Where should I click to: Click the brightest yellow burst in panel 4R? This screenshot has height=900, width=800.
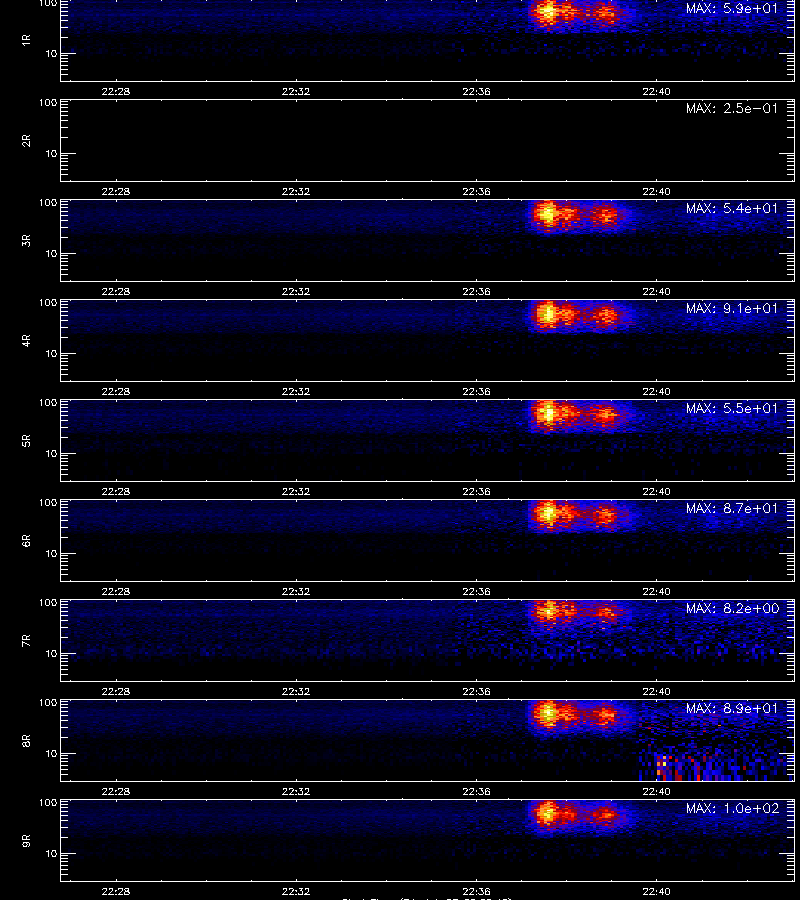(547, 314)
